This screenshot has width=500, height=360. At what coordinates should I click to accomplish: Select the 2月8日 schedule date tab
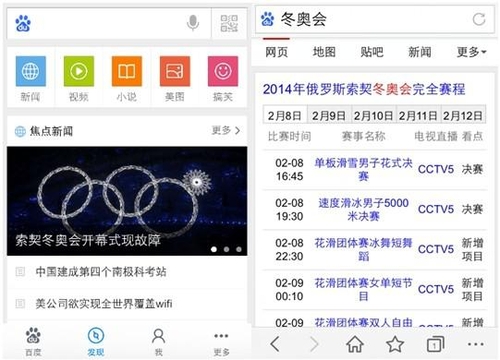(285, 115)
